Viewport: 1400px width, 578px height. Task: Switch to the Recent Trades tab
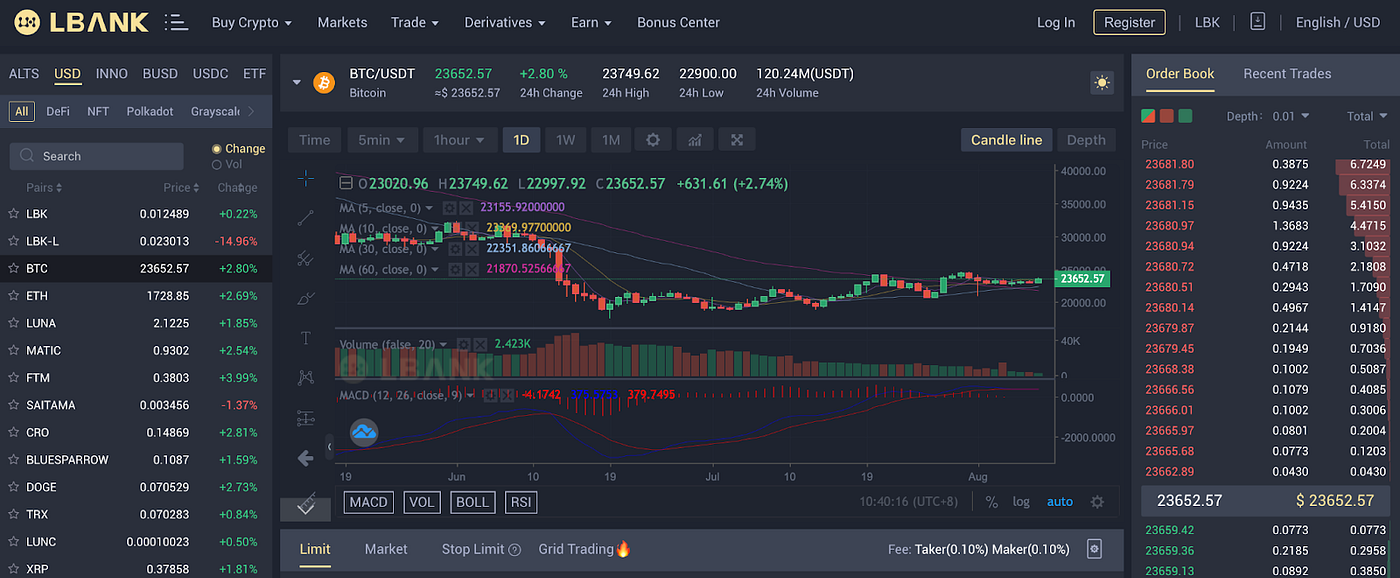click(1287, 73)
